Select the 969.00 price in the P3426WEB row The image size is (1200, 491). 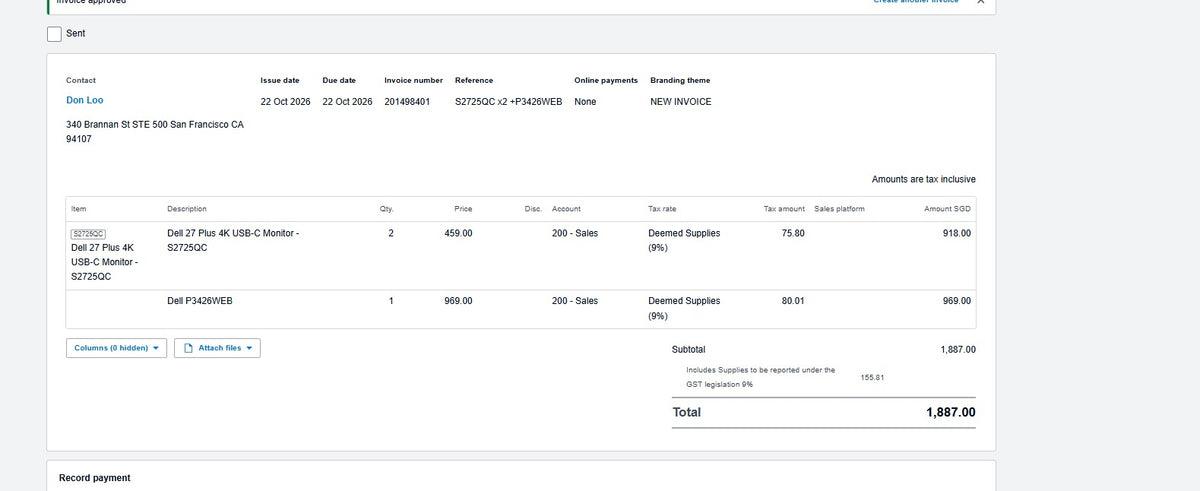(458, 300)
